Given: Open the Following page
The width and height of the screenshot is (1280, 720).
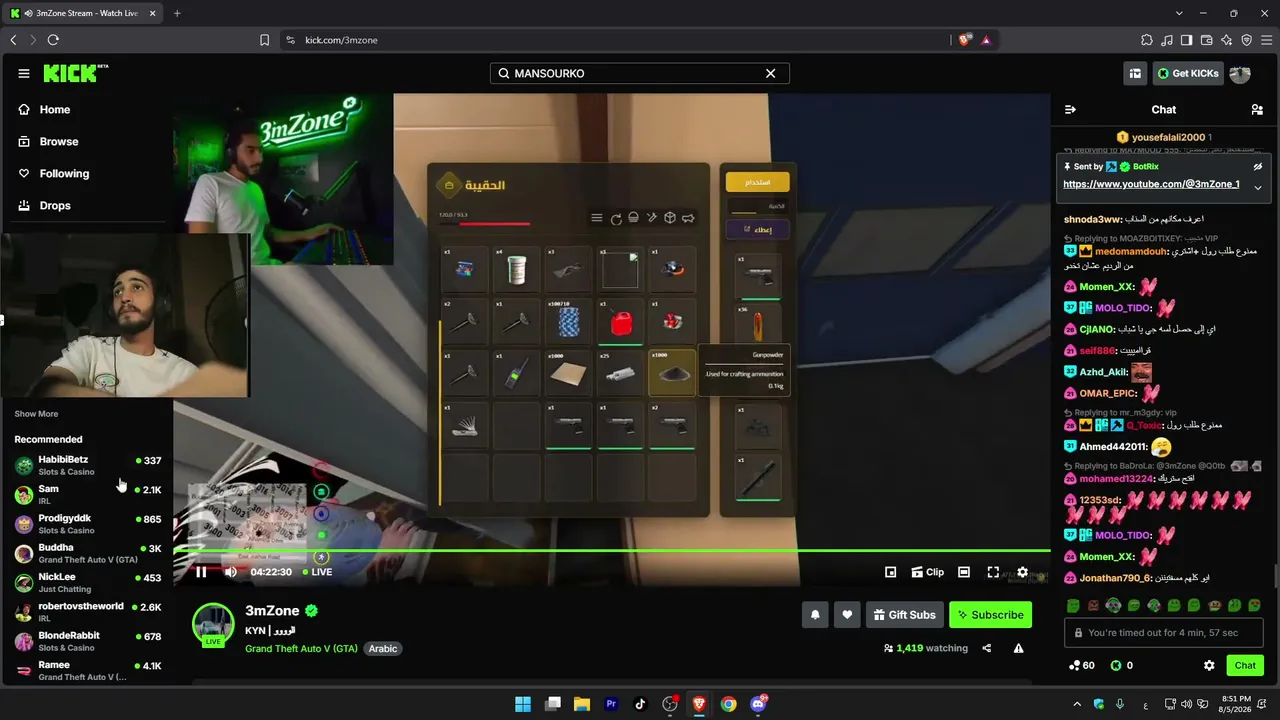Looking at the screenshot, I should (64, 174).
